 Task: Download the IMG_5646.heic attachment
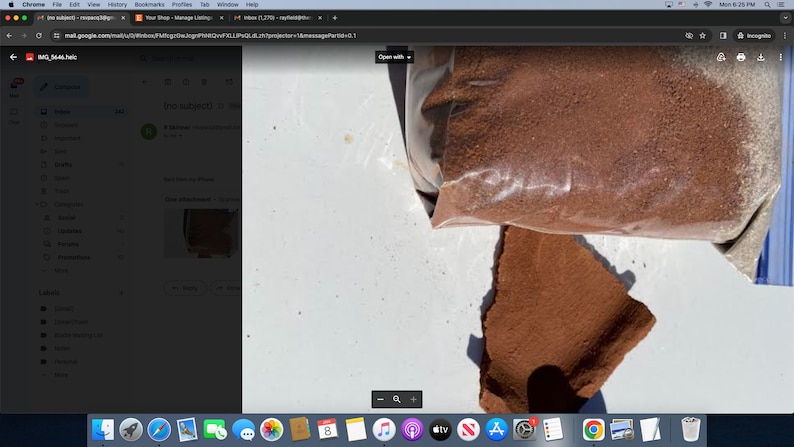[x=761, y=57]
